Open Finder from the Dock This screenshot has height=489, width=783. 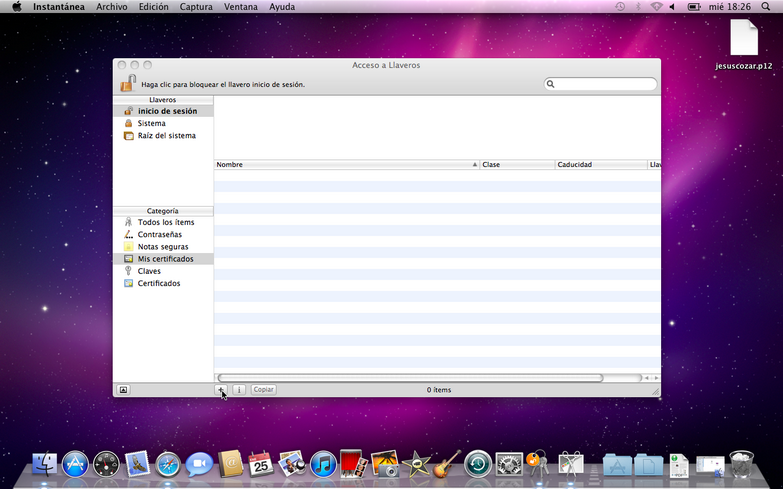44,465
